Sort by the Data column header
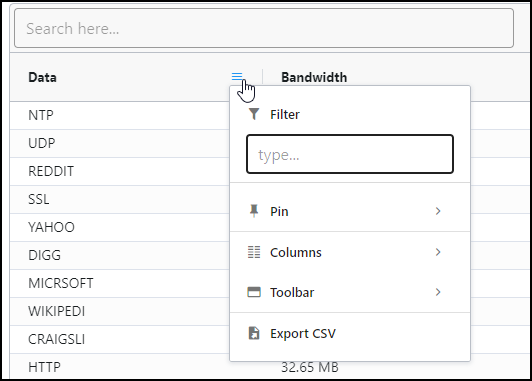 pyautogui.click(x=42, y=77)
